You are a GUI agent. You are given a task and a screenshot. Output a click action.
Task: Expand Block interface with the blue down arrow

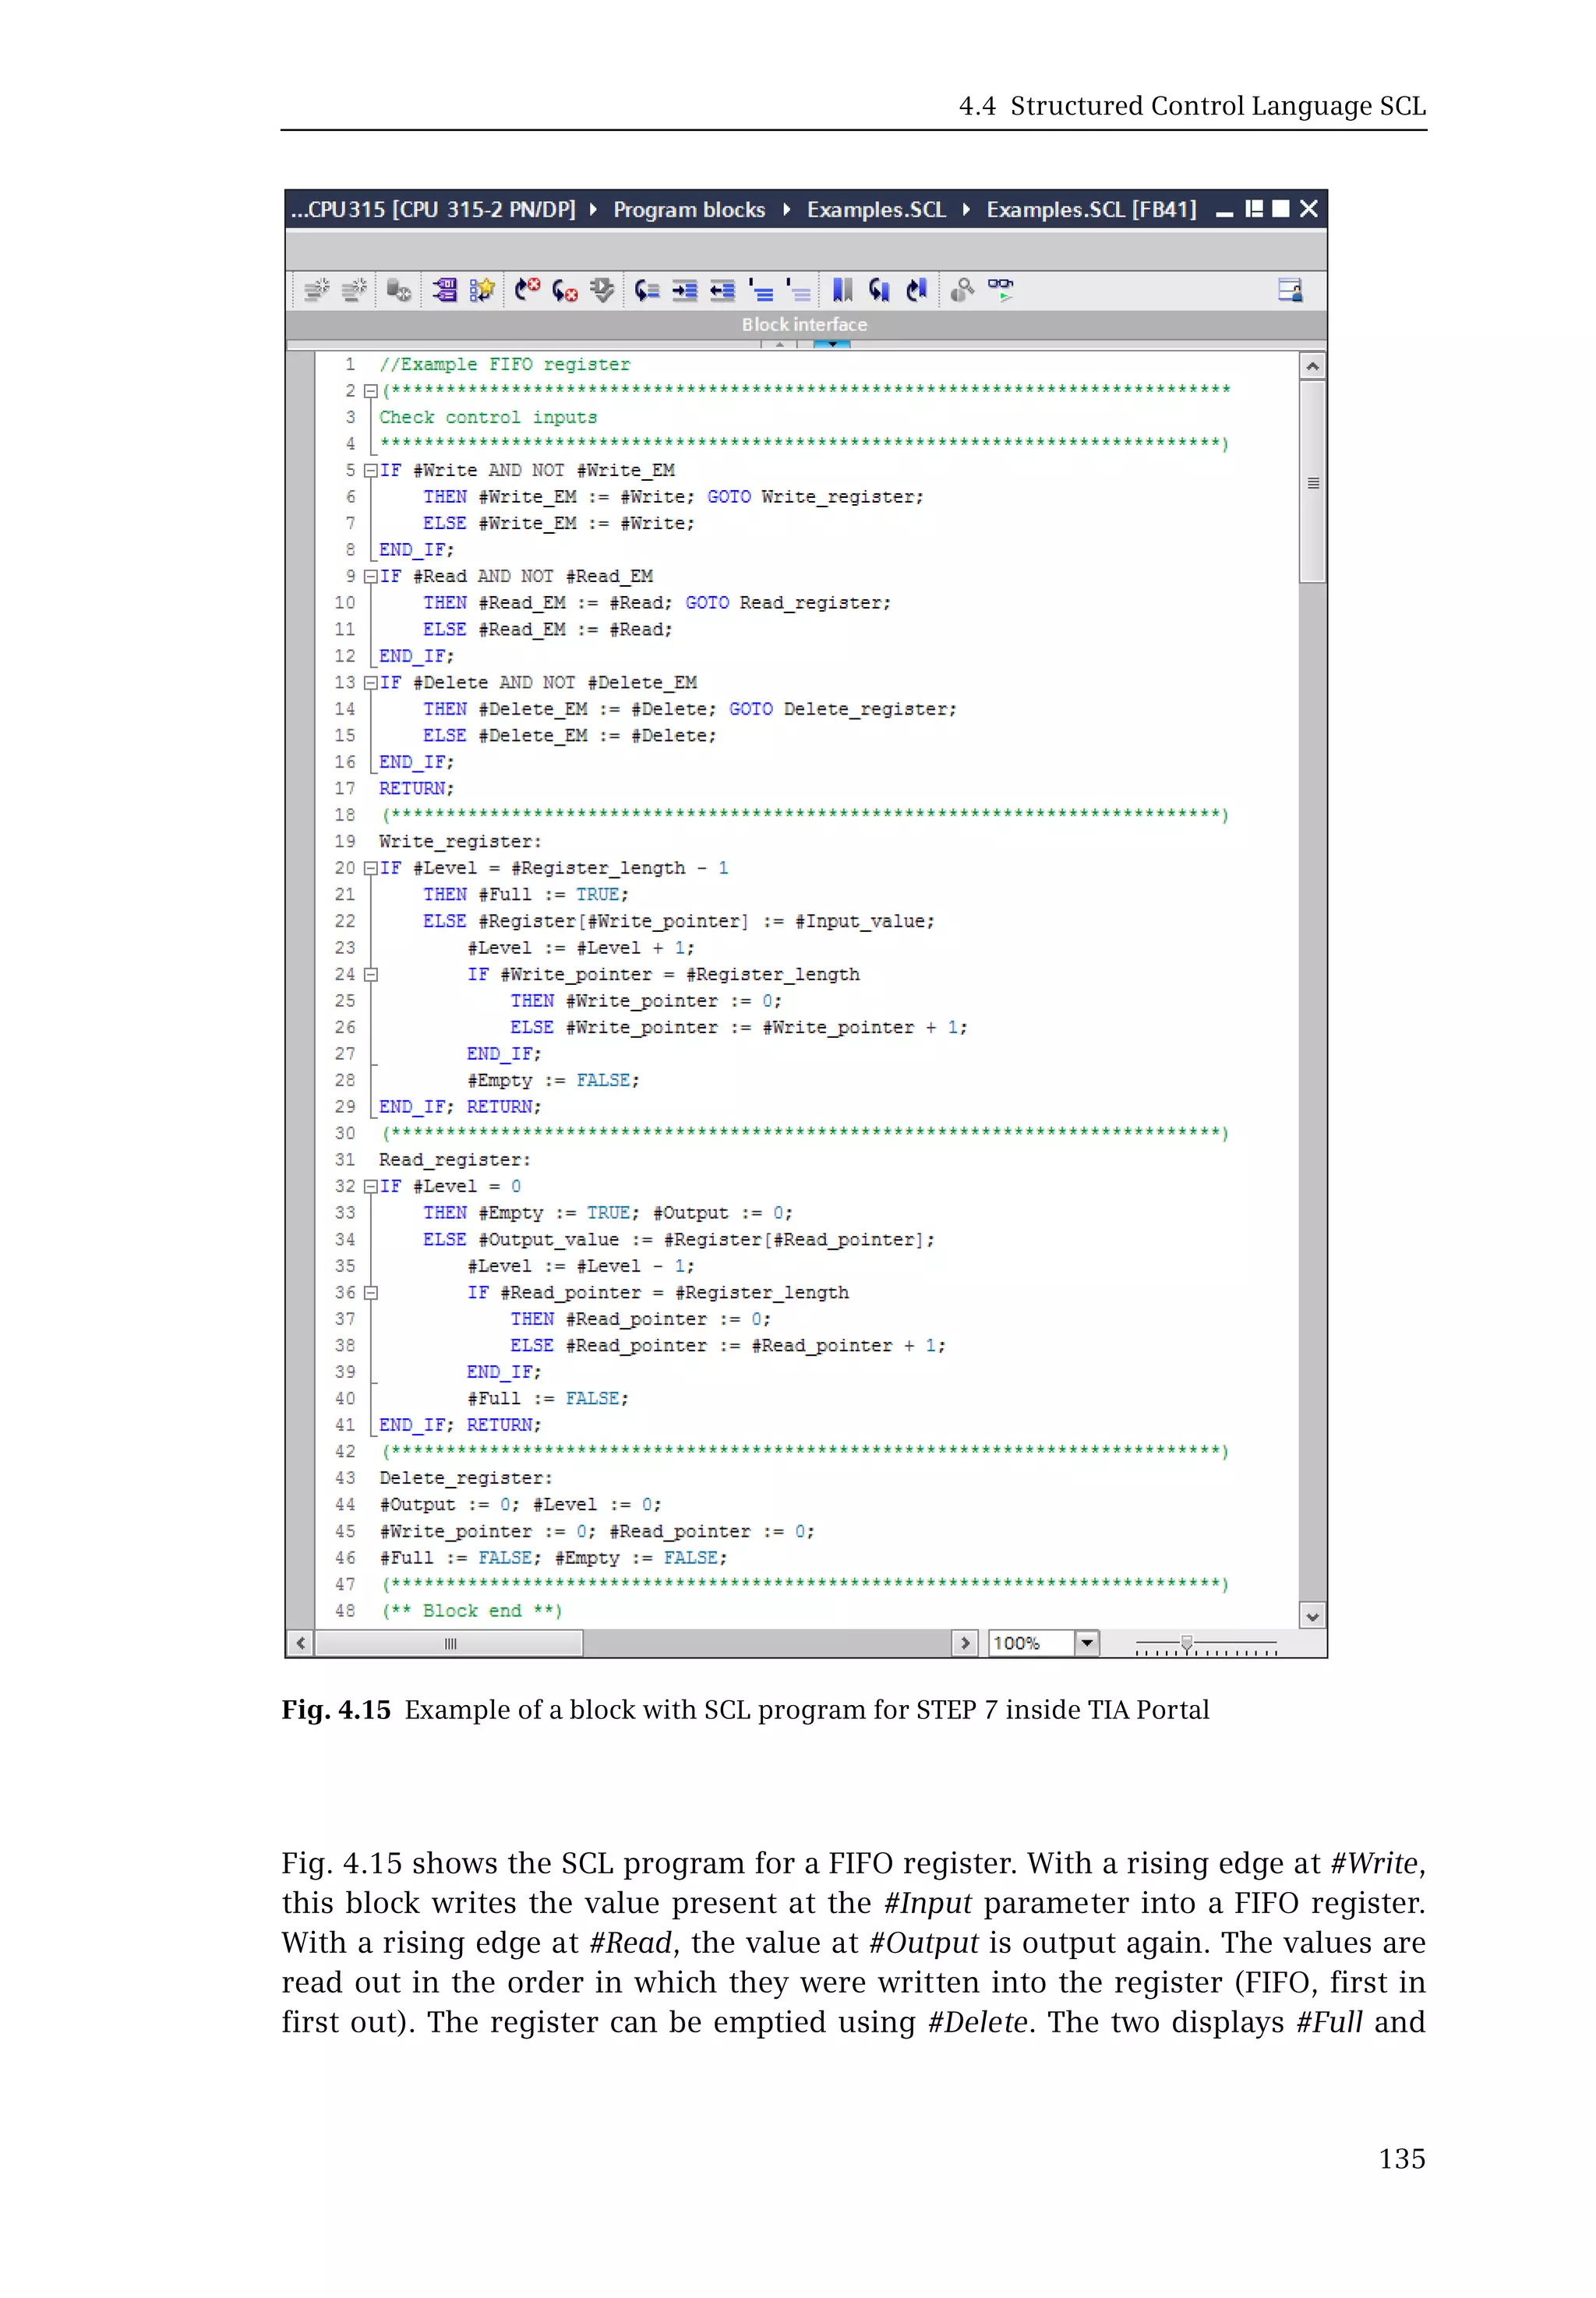pos(832,344)
